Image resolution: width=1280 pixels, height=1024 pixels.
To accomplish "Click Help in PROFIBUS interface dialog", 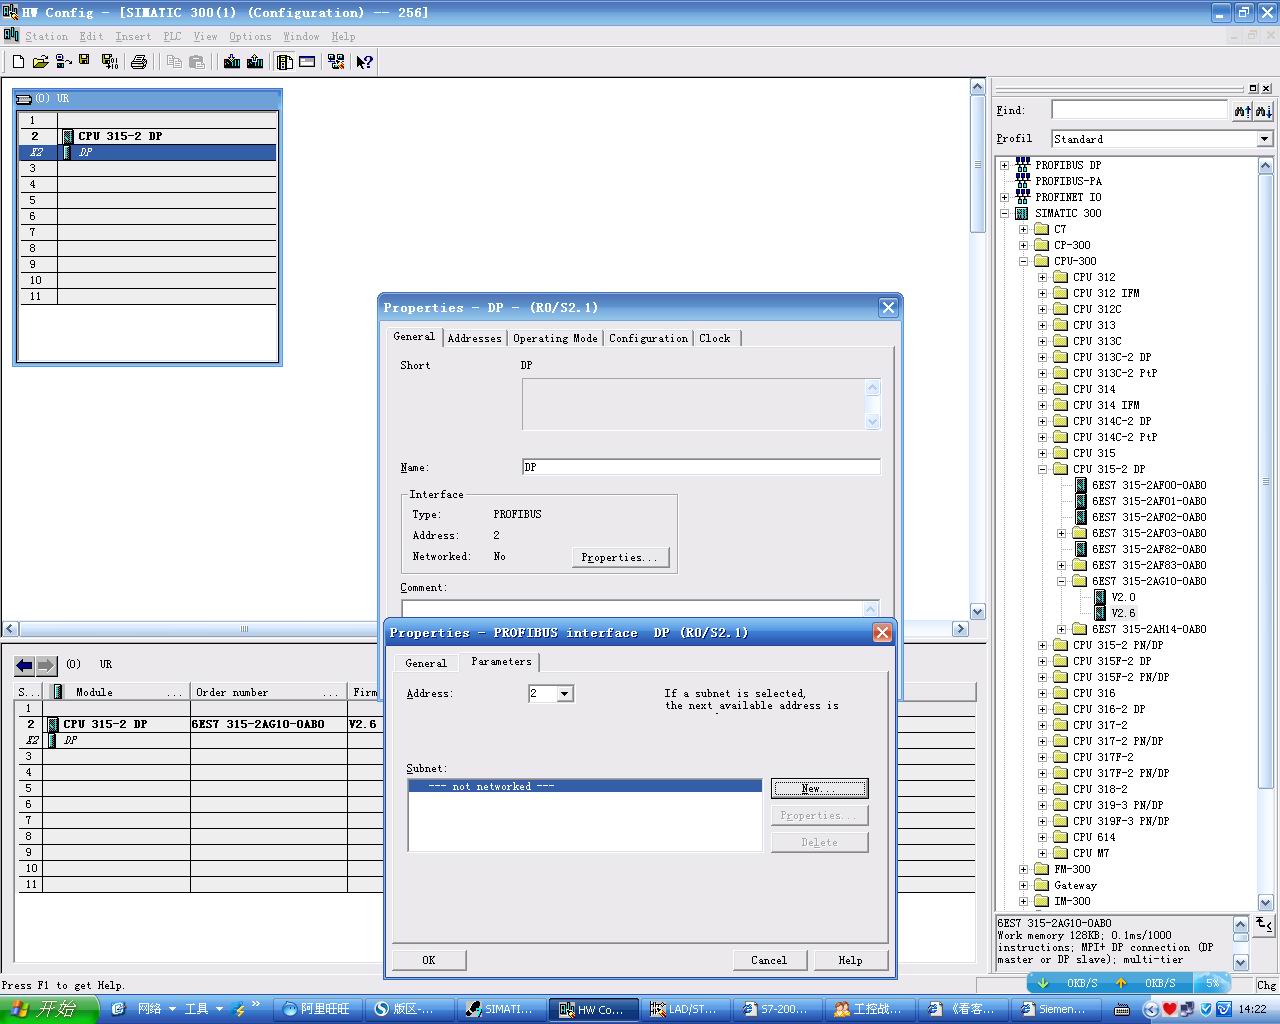I will (850, 960).
